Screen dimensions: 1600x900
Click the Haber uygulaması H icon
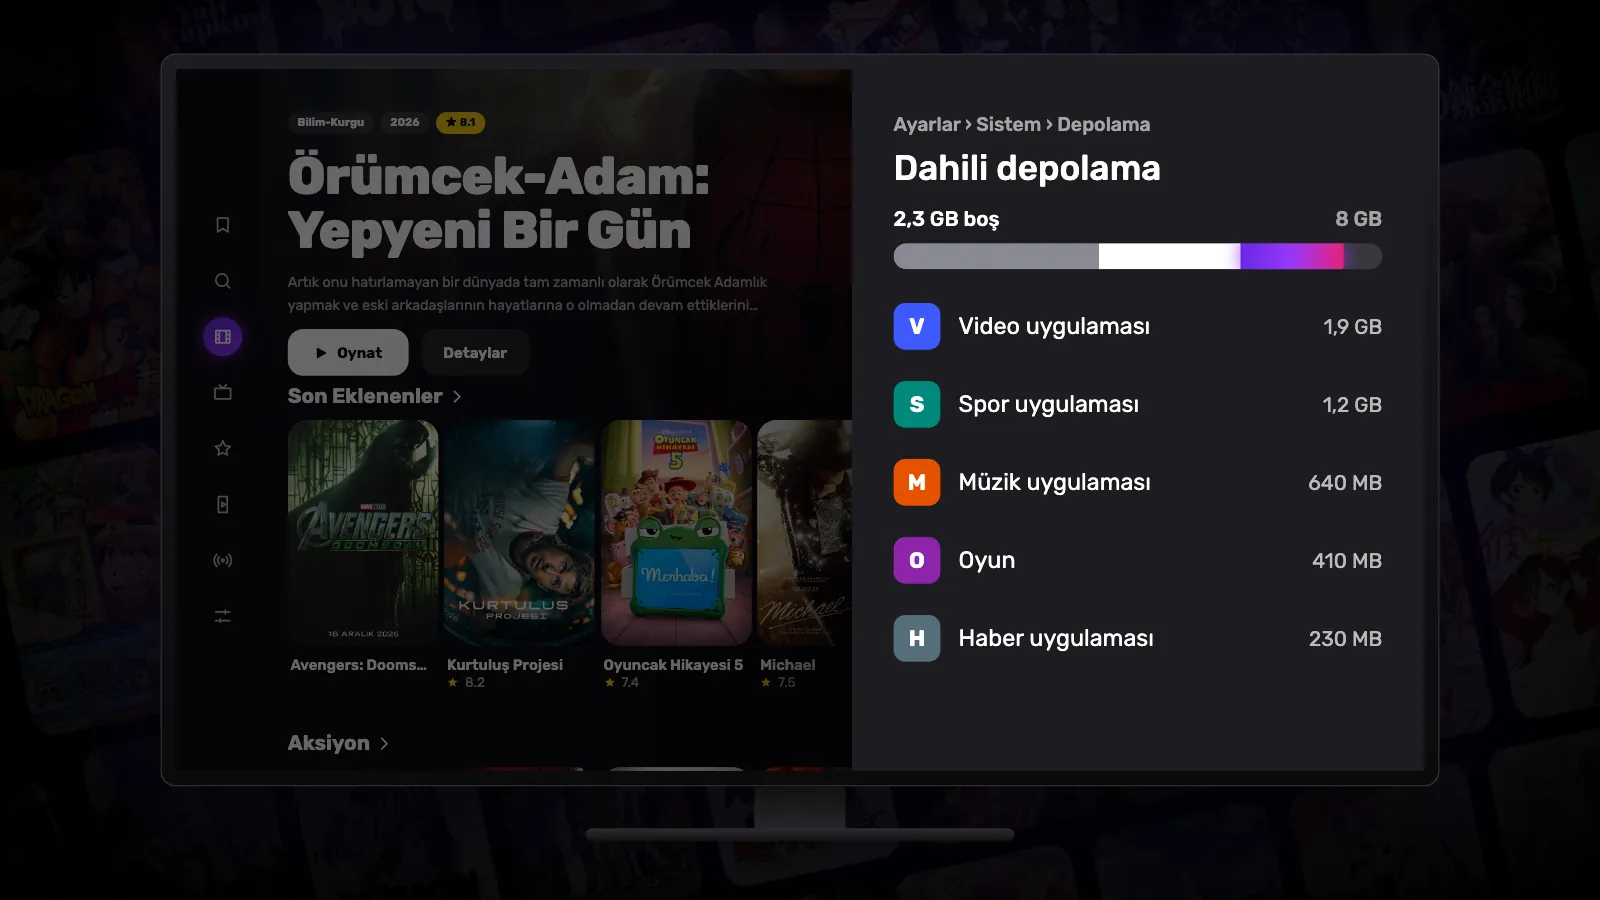click(x=917, y=638)
